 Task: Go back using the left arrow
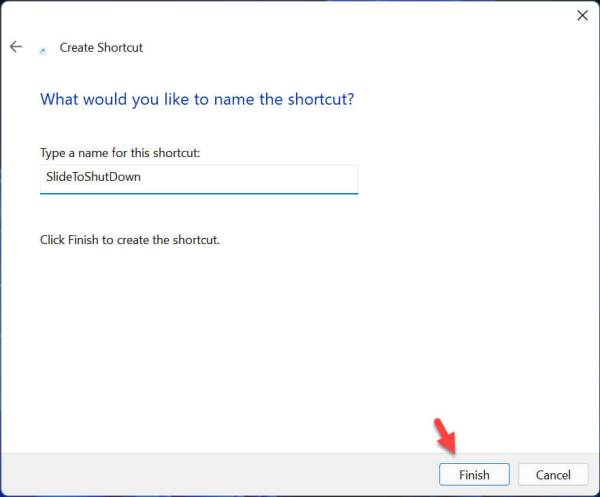point(16,47)
